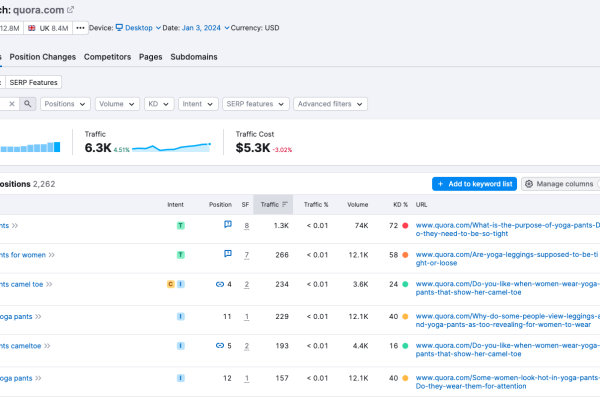This screenshot has height=400, width=600.
Task: Open the Are-yoga-leggings-supposed-to-be-tight URL
Action: pyautogui.click(x=507, y=259)
